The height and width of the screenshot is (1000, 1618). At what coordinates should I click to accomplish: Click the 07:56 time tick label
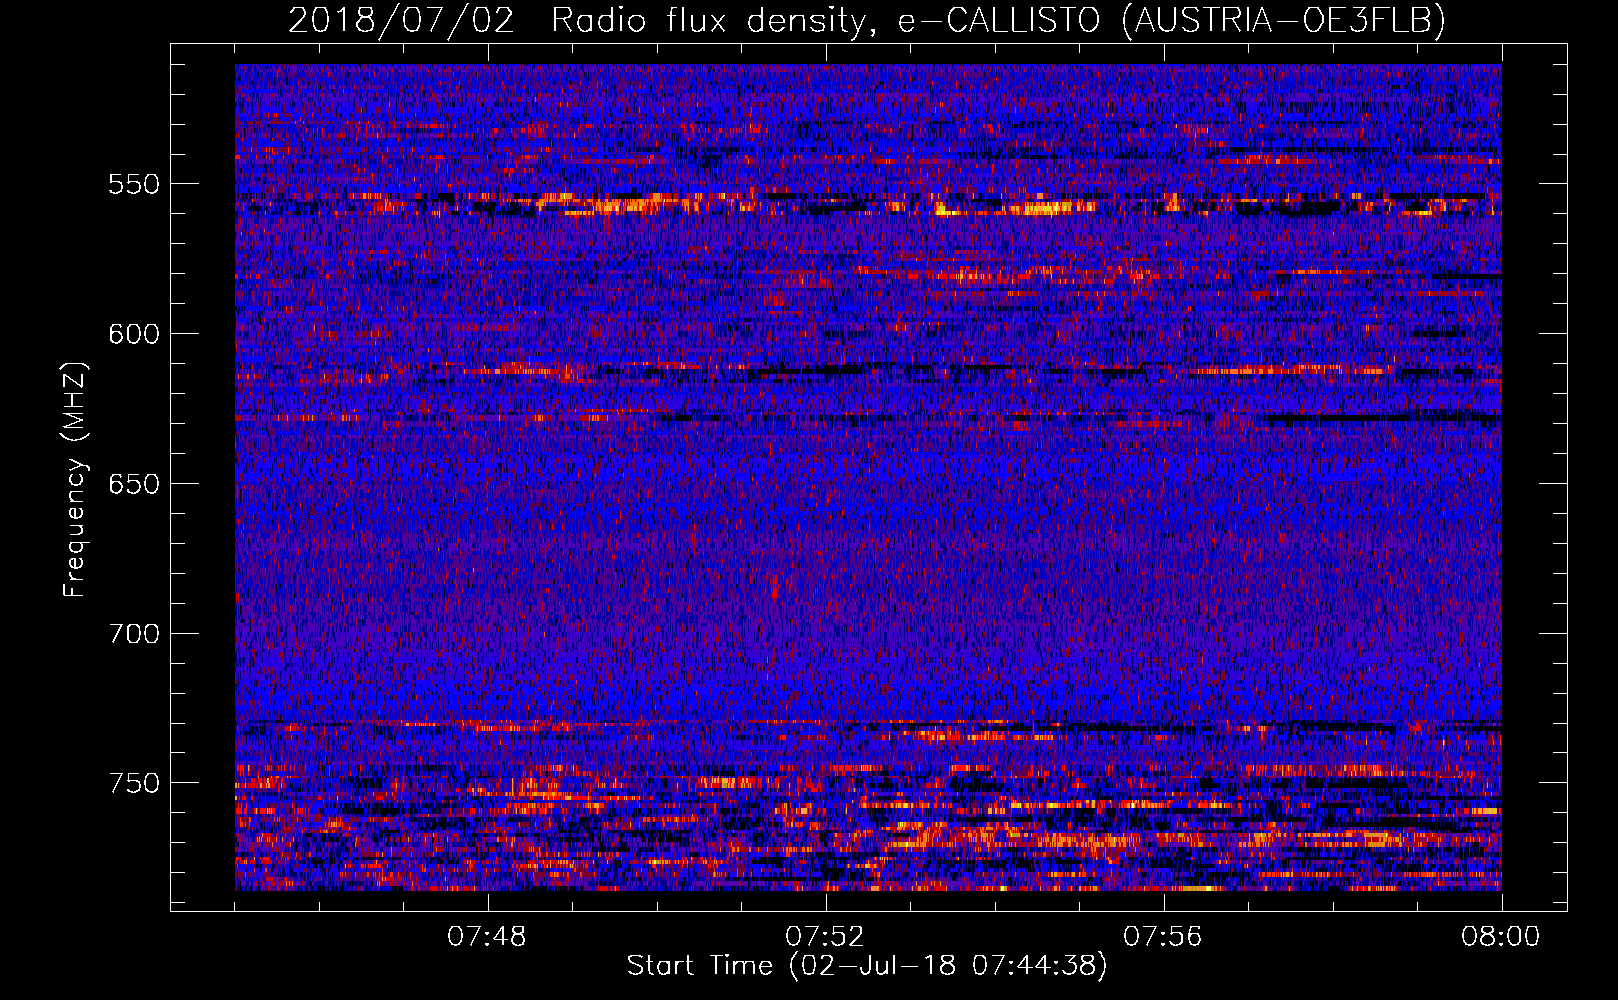[x=1163, y=937]
